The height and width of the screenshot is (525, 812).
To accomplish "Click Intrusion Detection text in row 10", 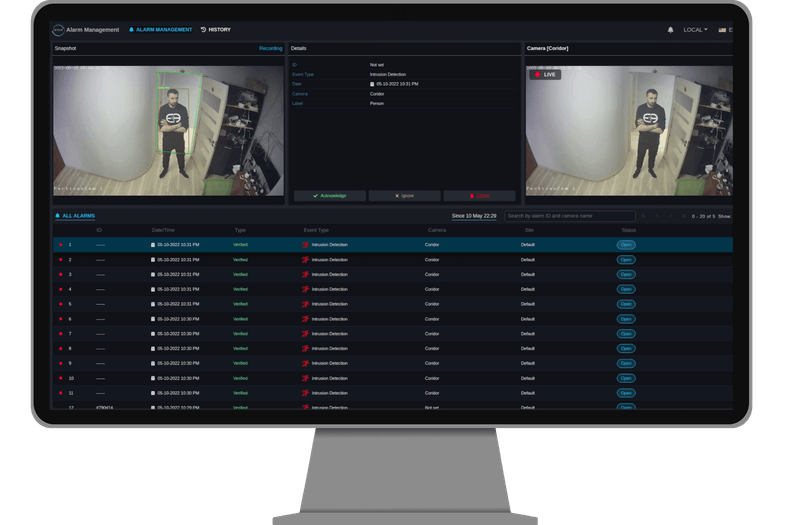I will pyautogui.click(x=329, y=378).
